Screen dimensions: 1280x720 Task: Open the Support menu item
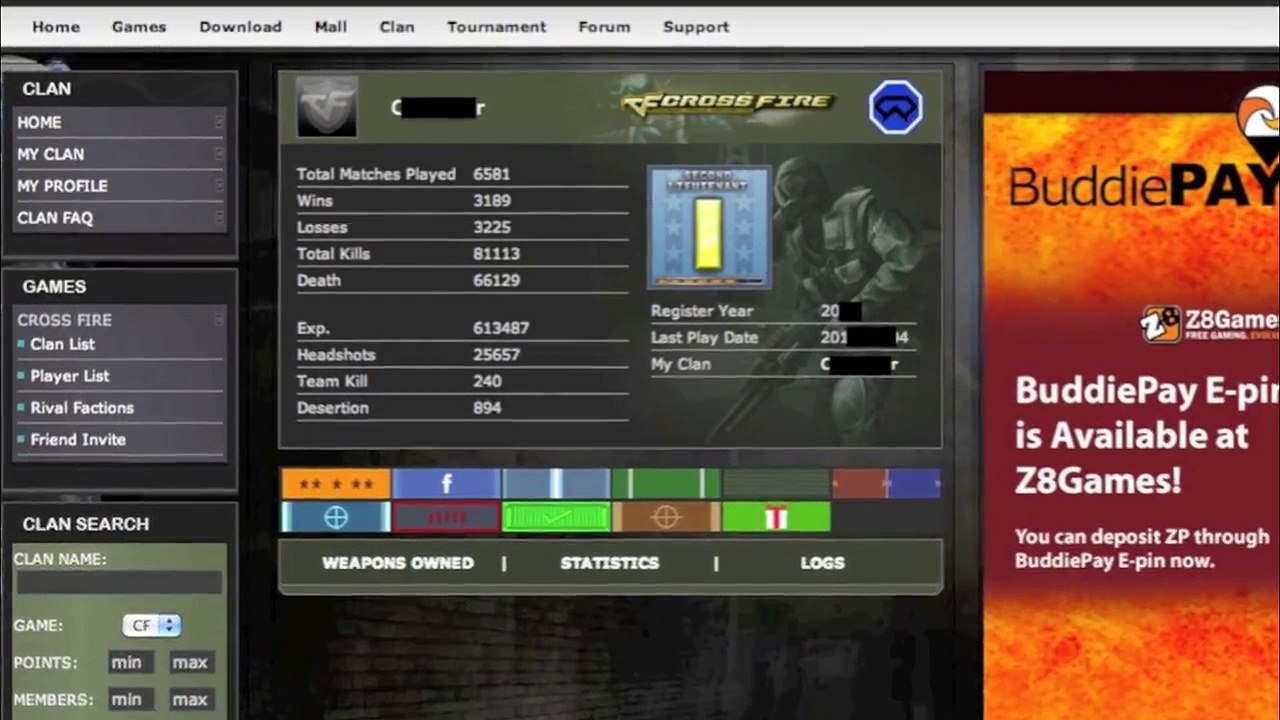696,27
